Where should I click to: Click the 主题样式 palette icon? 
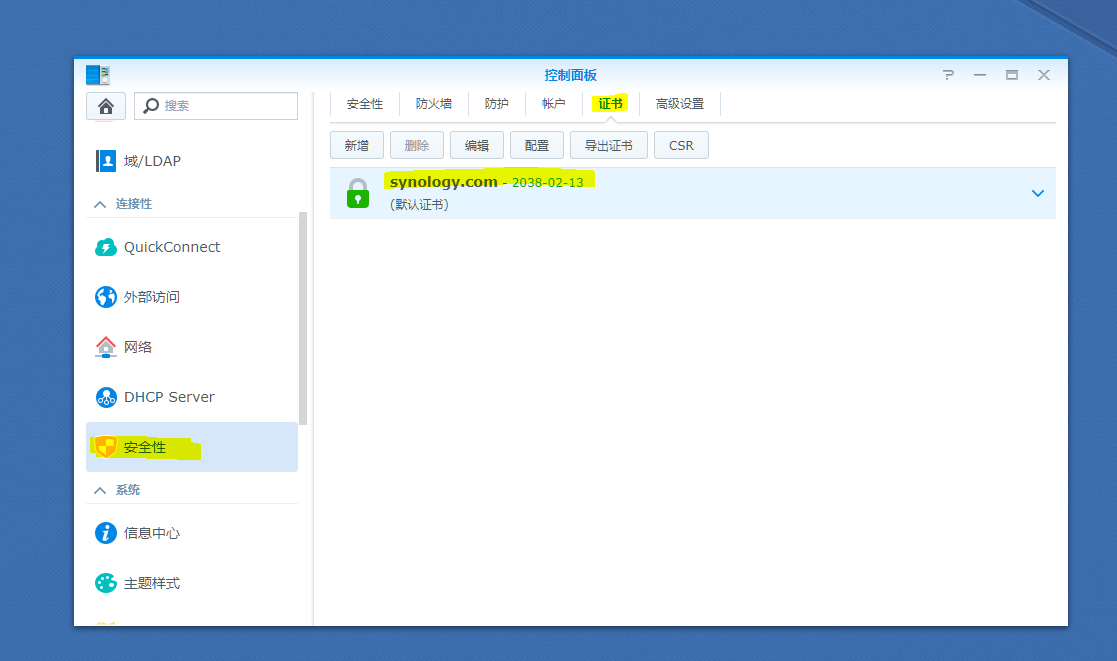(106, 583)
